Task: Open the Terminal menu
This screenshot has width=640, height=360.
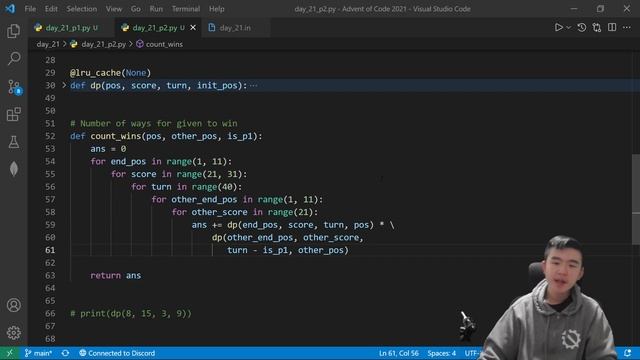Action: coord(186,9)
